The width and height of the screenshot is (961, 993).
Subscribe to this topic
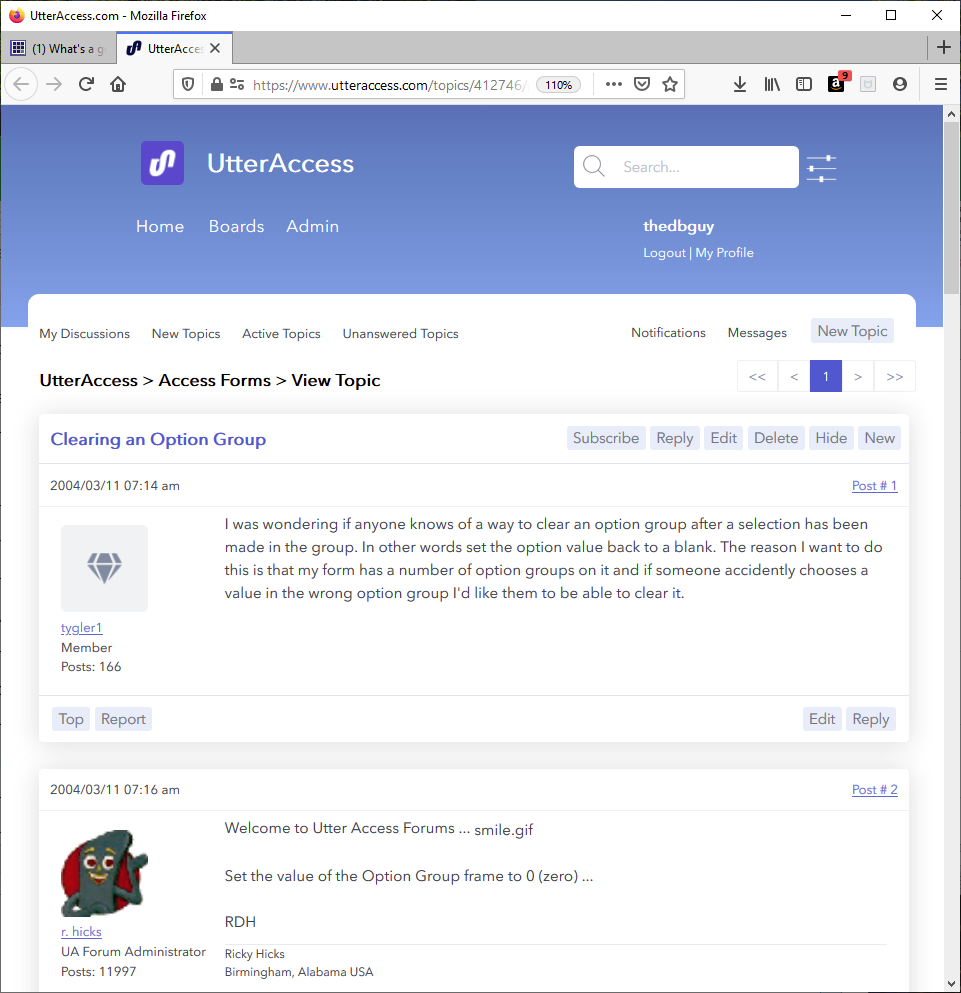[606, 438]
